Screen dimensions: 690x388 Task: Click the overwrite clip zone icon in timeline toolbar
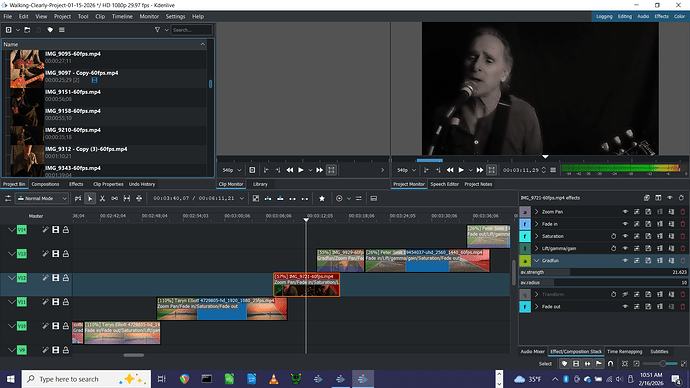click(x=280, y=198)
